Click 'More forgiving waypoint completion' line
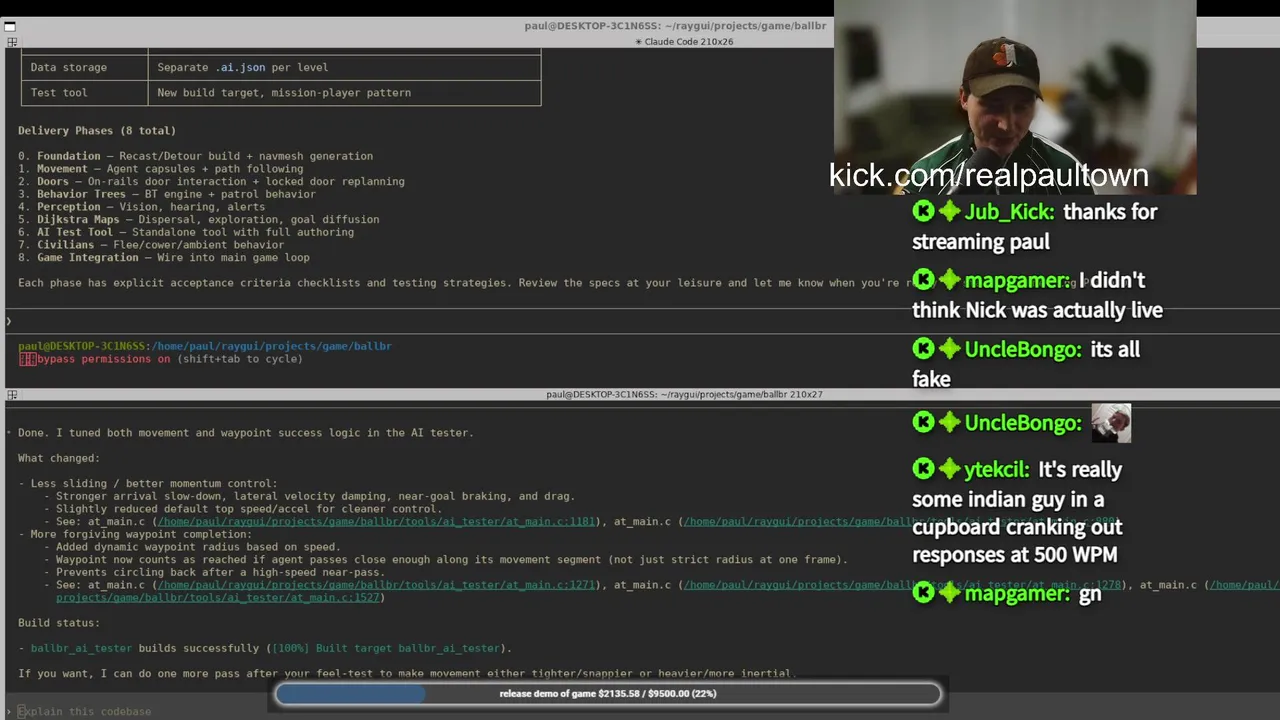 pos(135,535)
